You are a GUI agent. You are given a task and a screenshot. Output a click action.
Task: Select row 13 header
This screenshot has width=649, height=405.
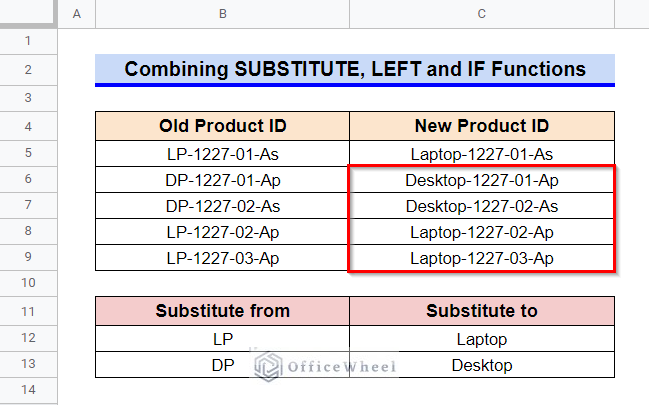tap(28, 364)
